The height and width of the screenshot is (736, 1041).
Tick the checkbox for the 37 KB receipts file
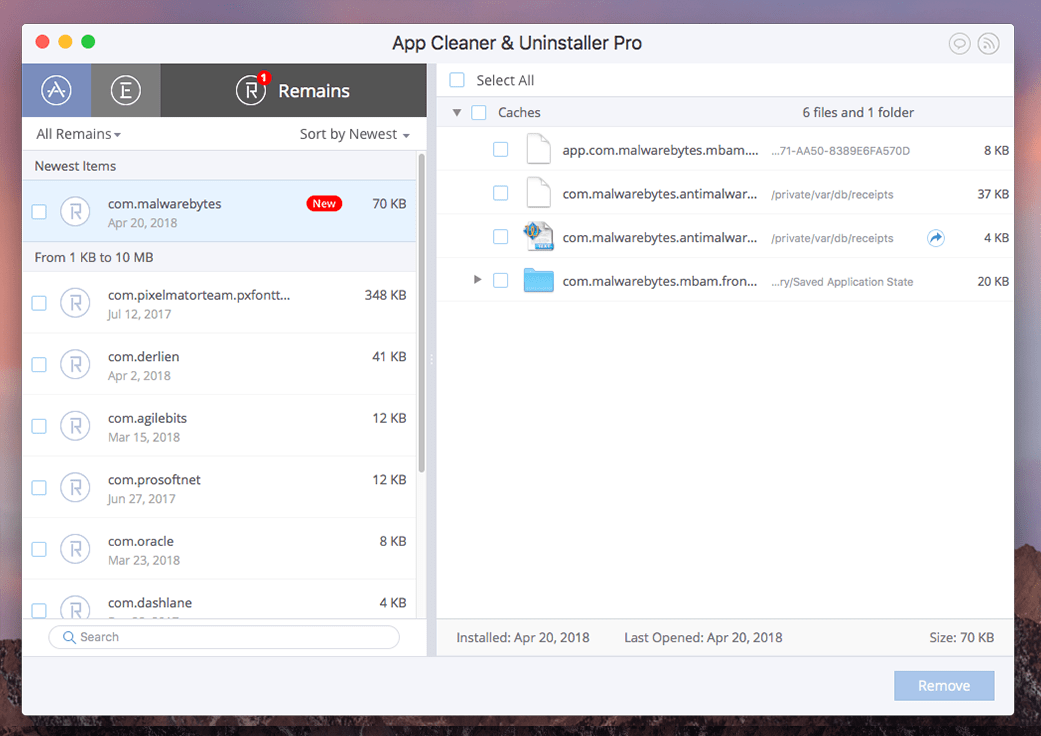(502, 193)
